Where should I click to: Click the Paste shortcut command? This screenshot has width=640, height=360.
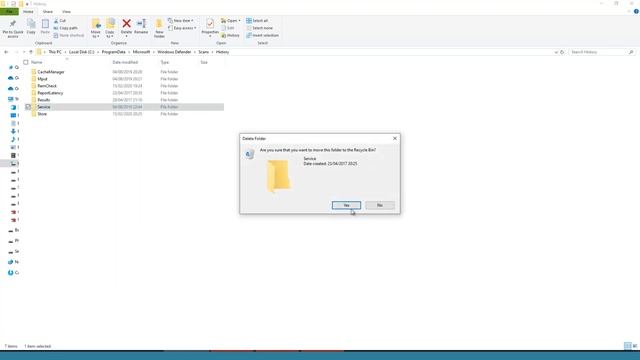(69, 36)
